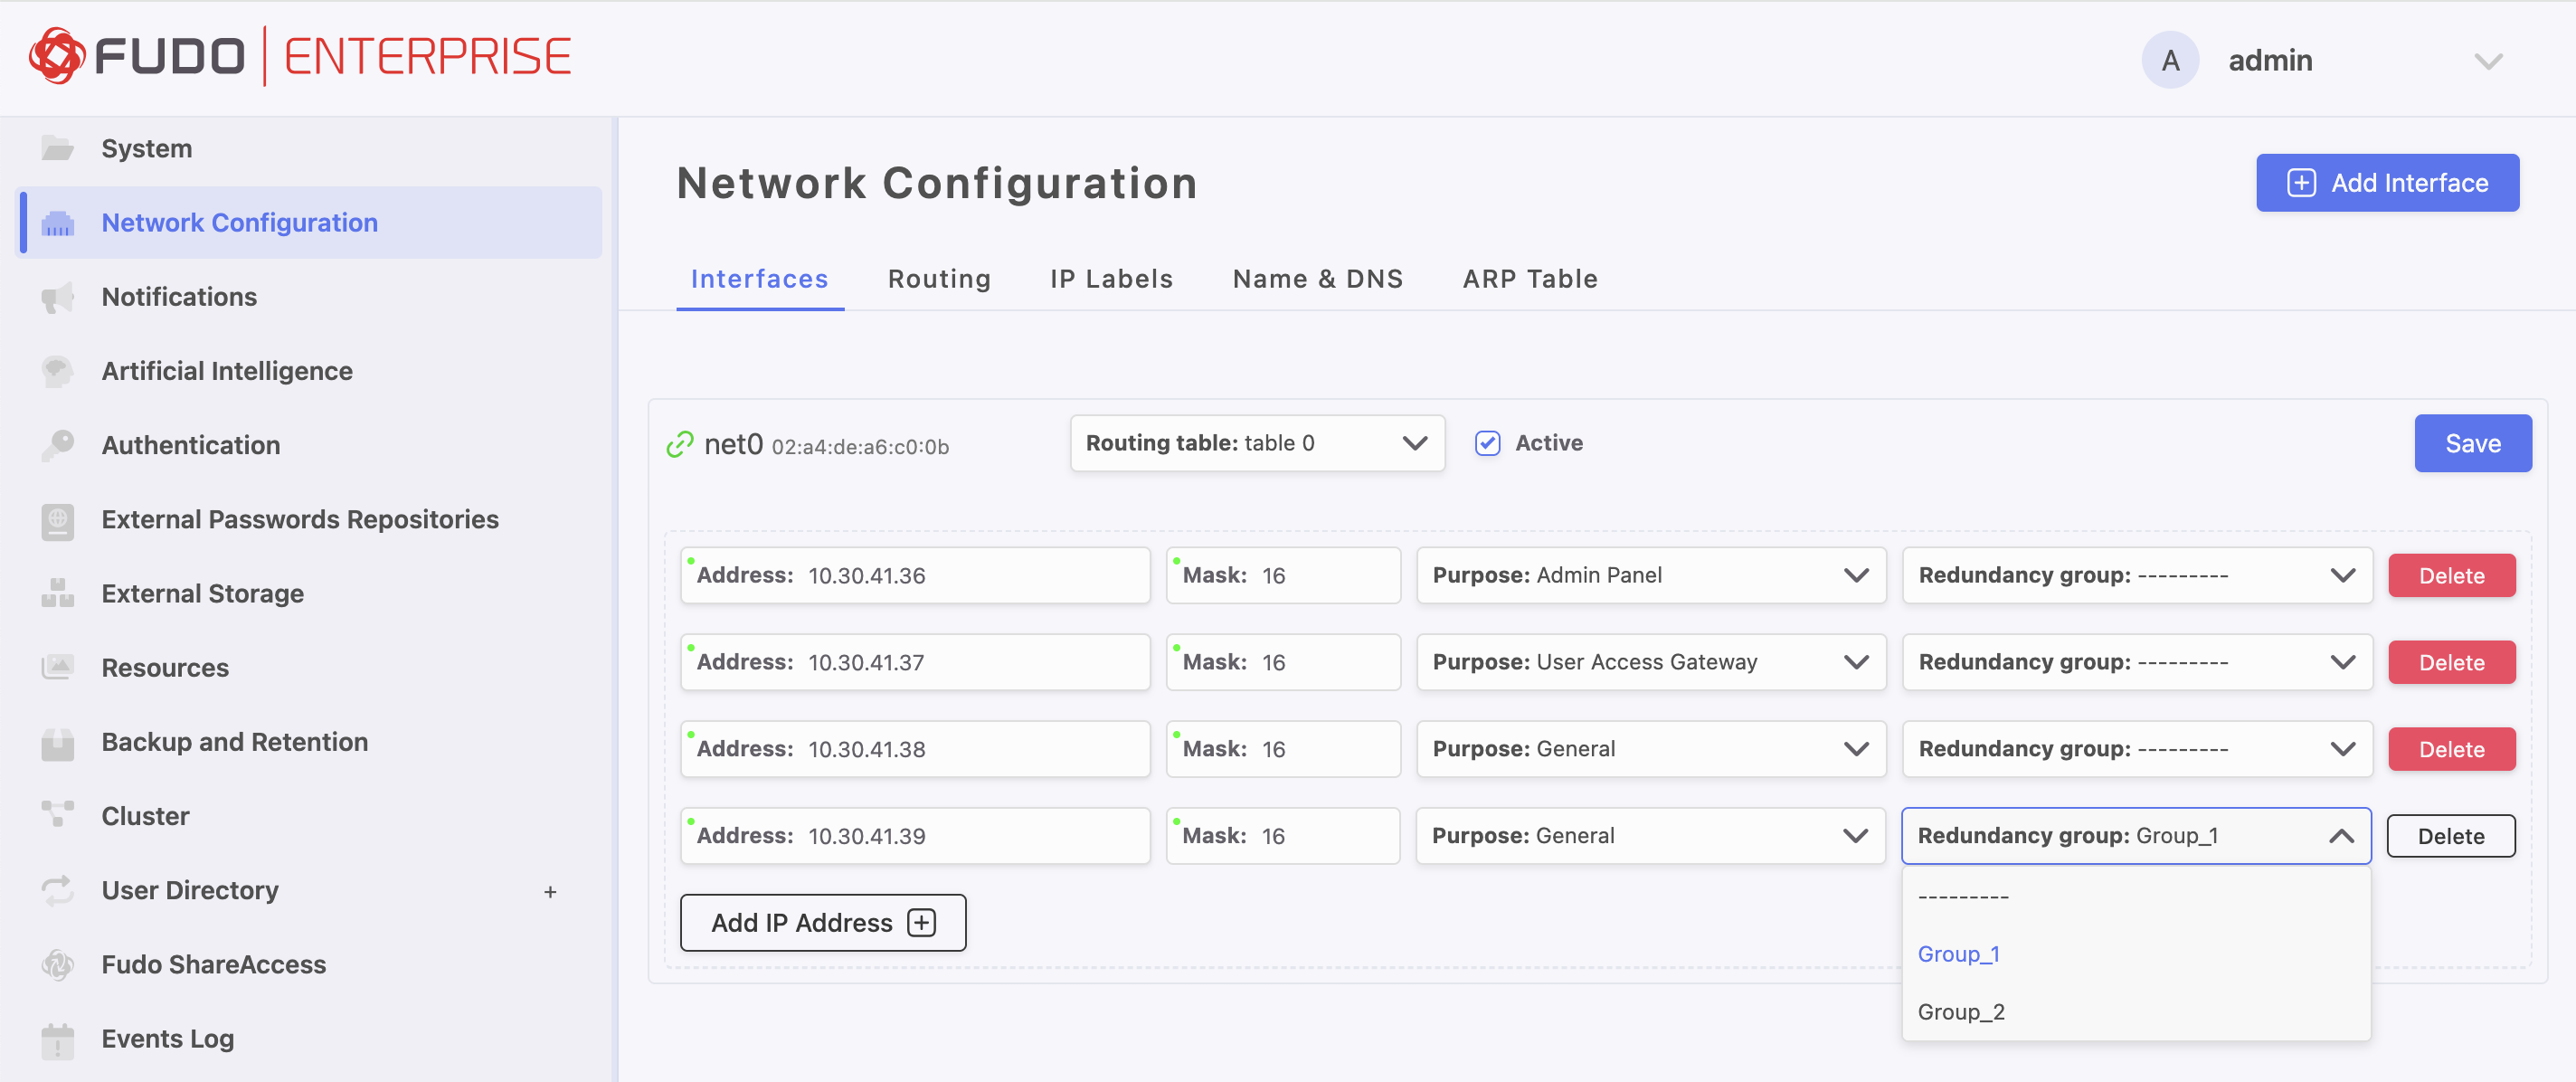Image resolution: width=2576 pixels, height=1082 pixels.
Task: Click the Mask field for 10.30.41.39
Action: (1283, 836)
